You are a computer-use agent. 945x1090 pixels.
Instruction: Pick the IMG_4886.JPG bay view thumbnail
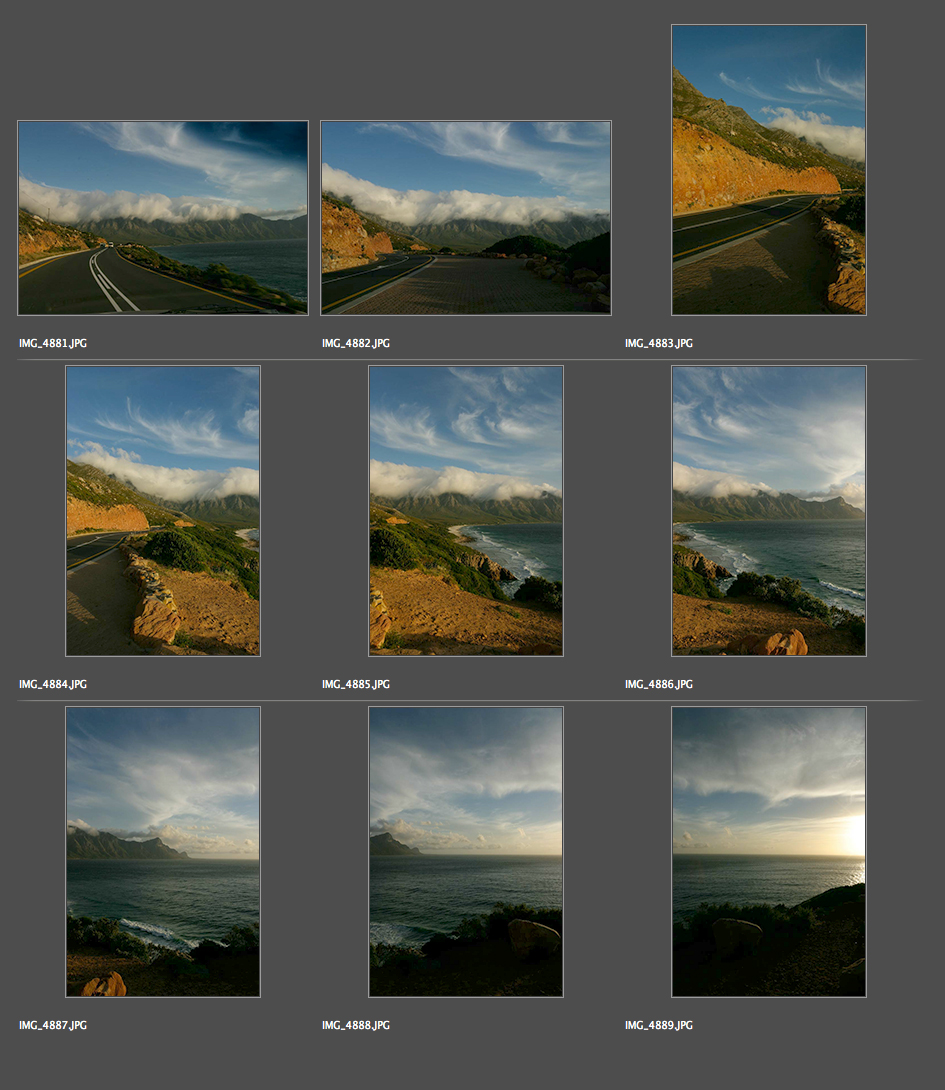point(768,510)
